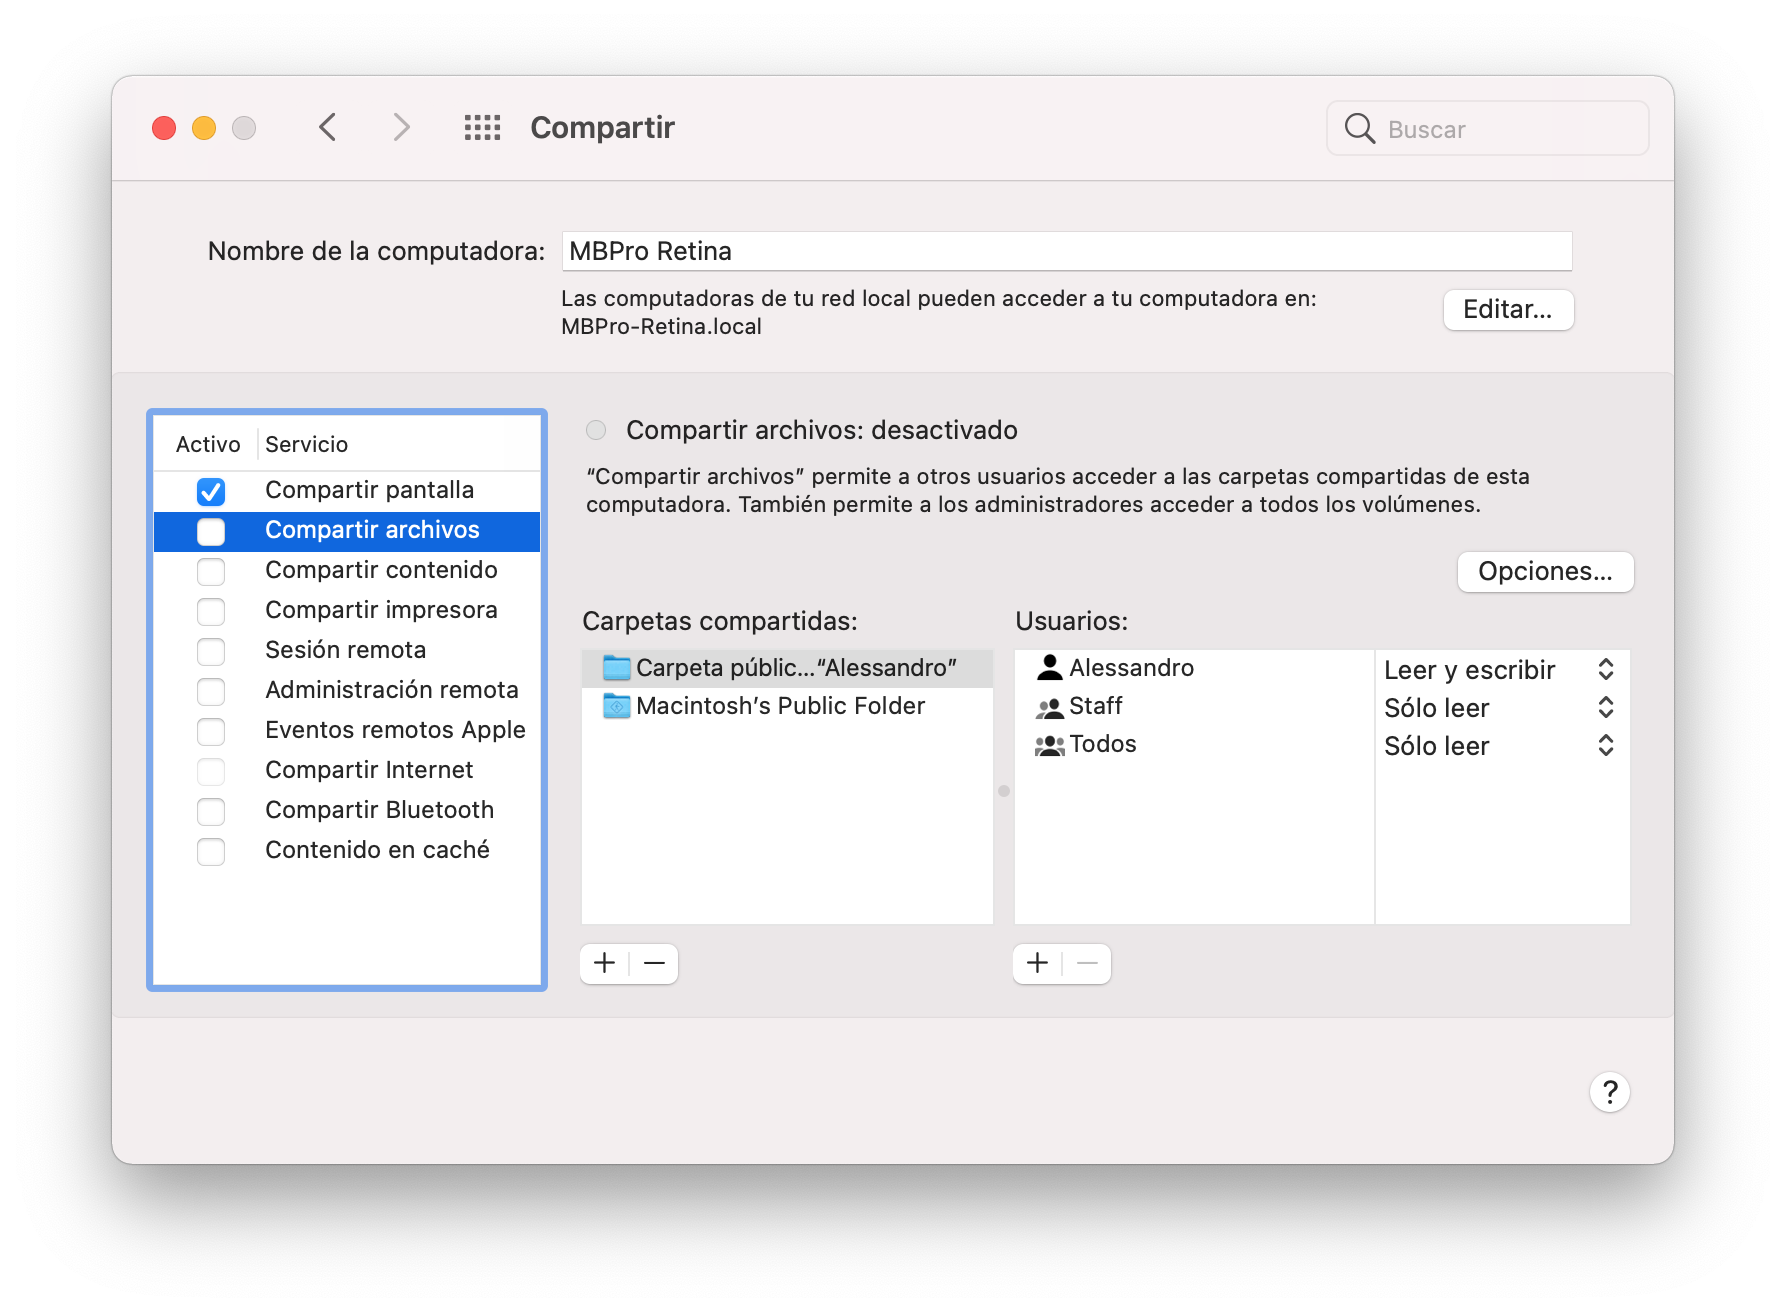
Task: Click the computer name text field
Action: pyautogui.click(x=1066, y=251)
